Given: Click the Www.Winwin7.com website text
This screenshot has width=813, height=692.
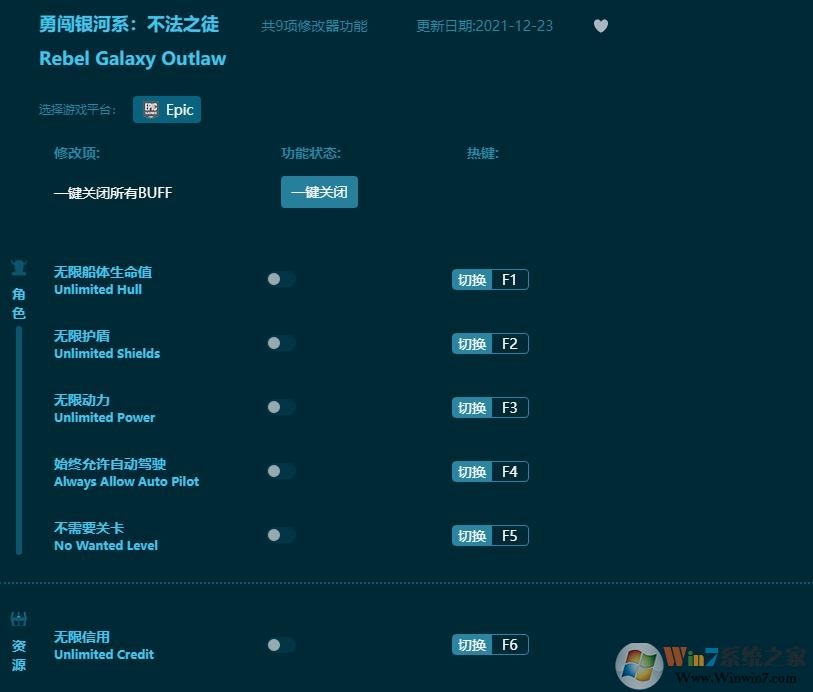Looking at the screenshot, I should coord(735,676).
